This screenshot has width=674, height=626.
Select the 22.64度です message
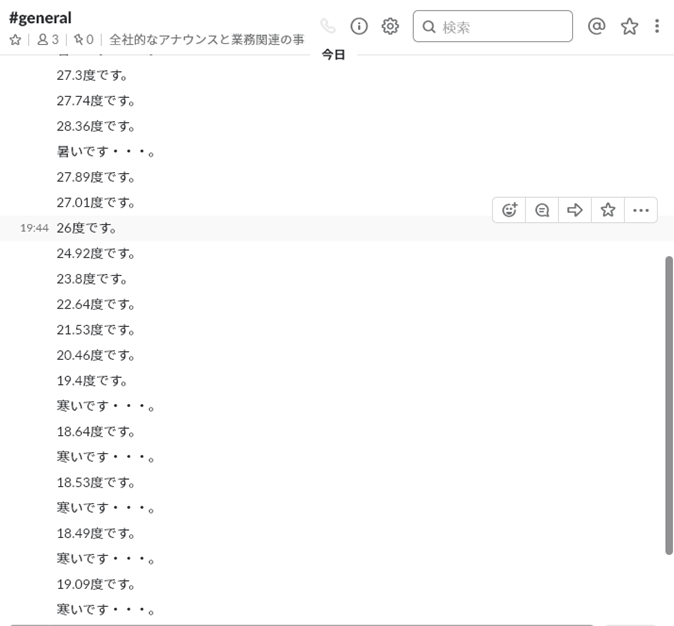pyautogui.click(x=96, y=304)
